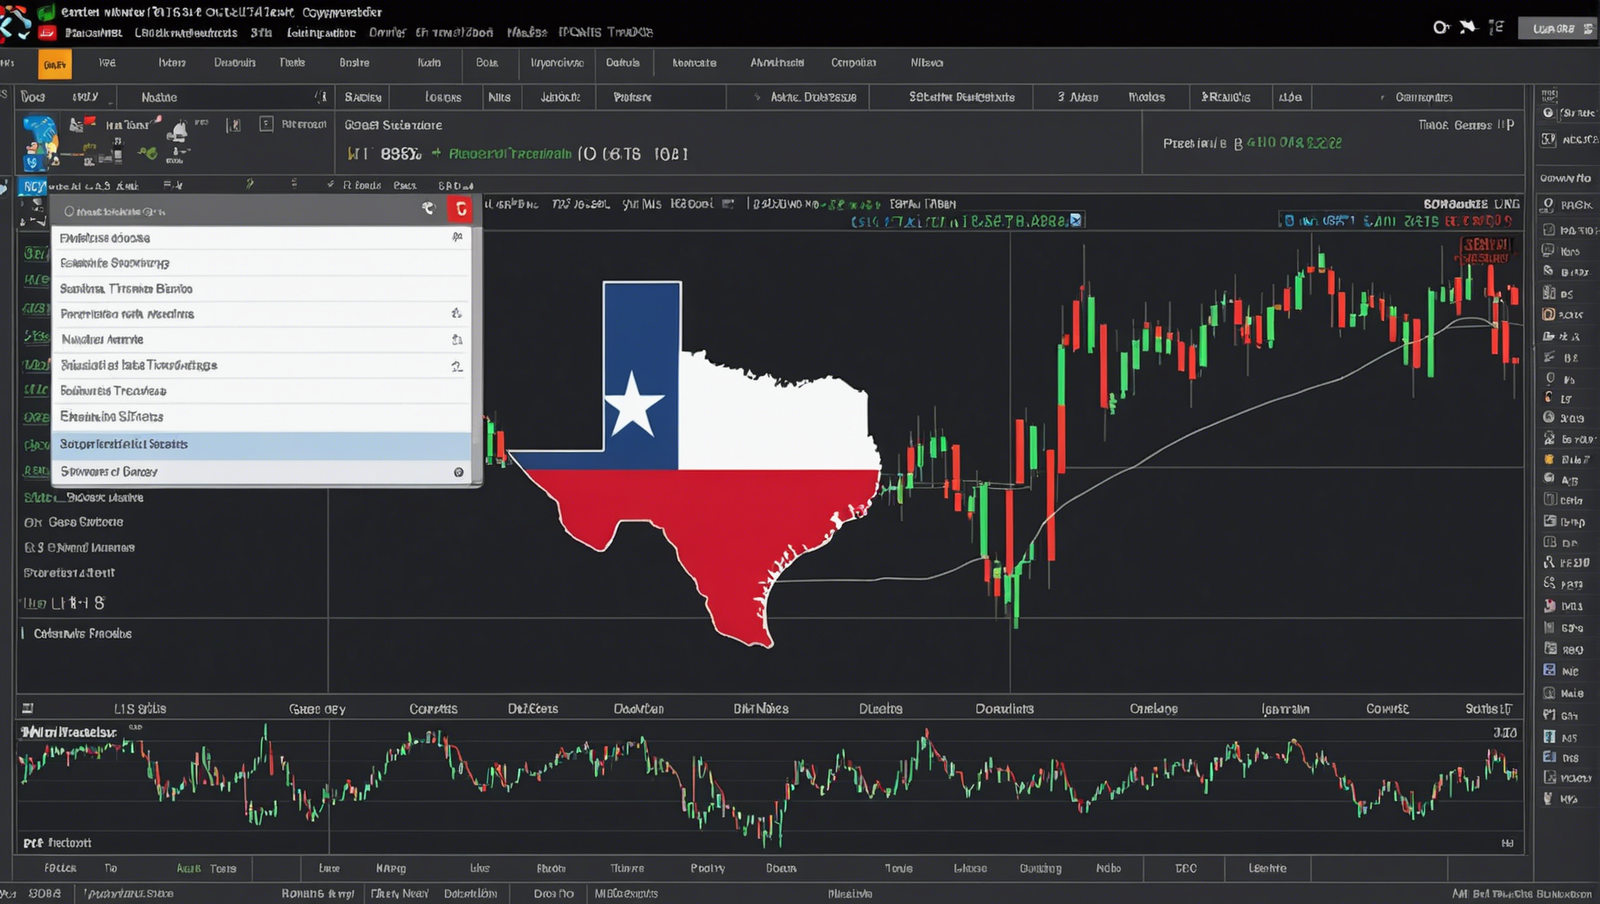Click the round icon on the last dropdown row
1600x904 pixels.
click(x=459, y=472)
